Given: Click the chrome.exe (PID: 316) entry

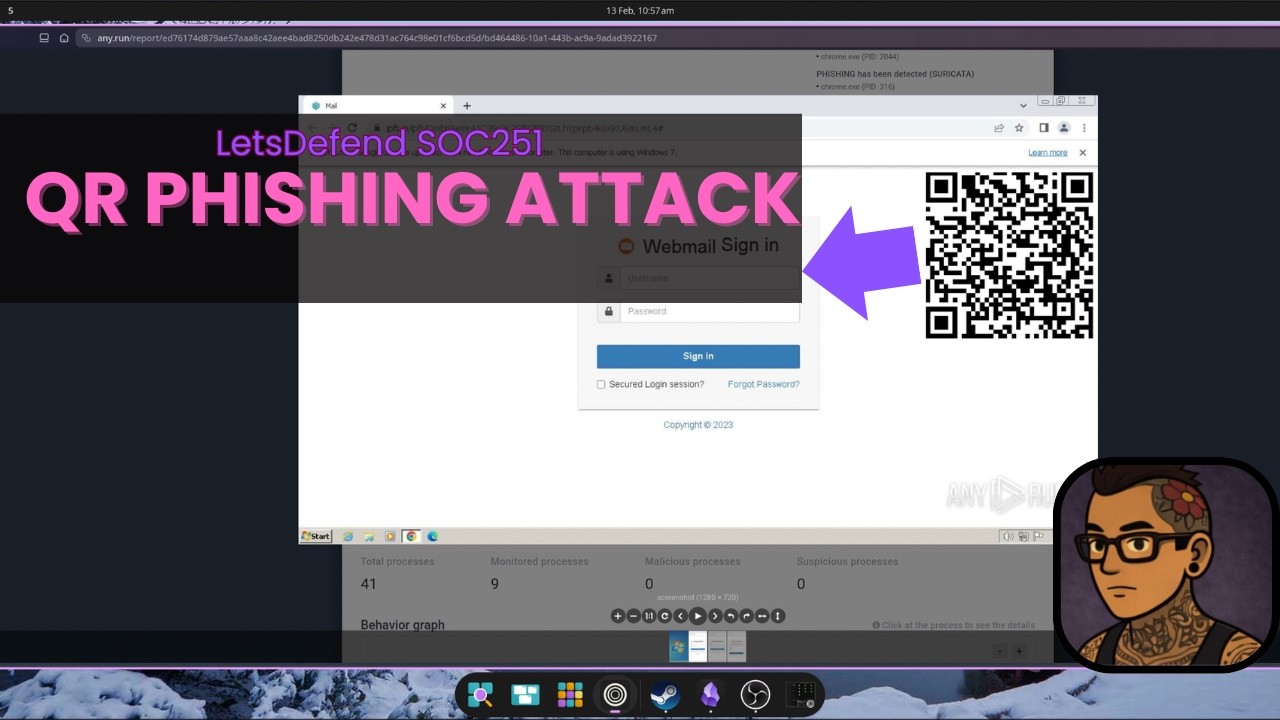Looking at the screenshot, I should (857, 87).
